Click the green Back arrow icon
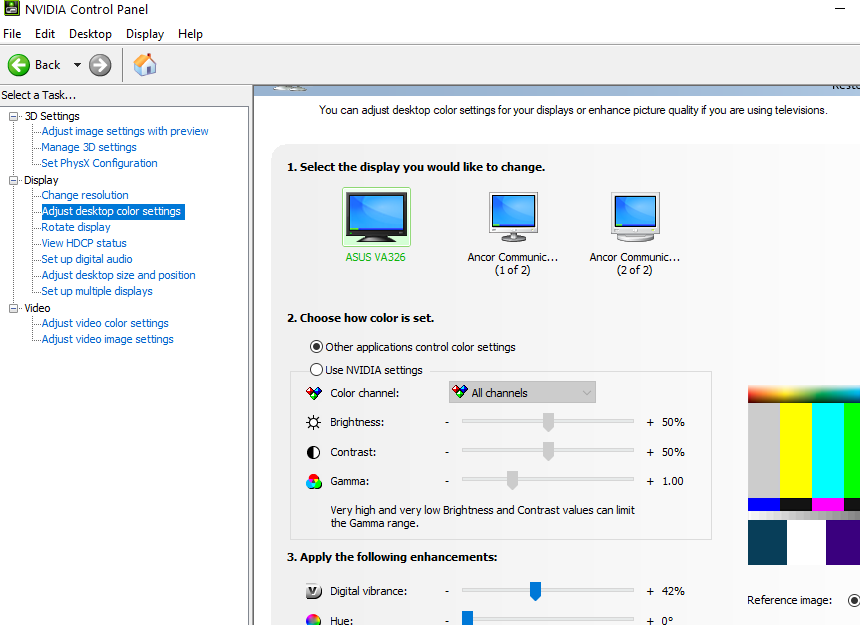Screen dimensions: 860x625 click(19, 65)
